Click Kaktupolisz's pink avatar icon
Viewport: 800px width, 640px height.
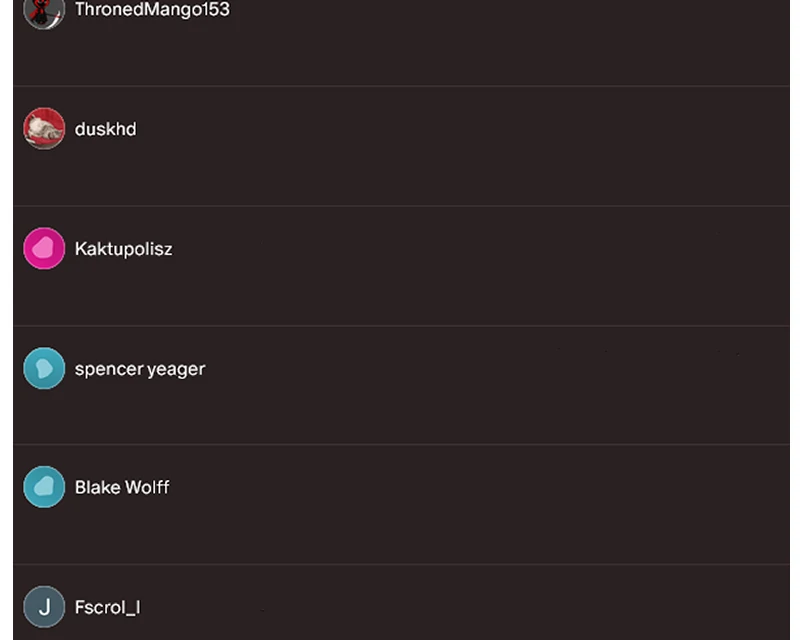[44, 249]
